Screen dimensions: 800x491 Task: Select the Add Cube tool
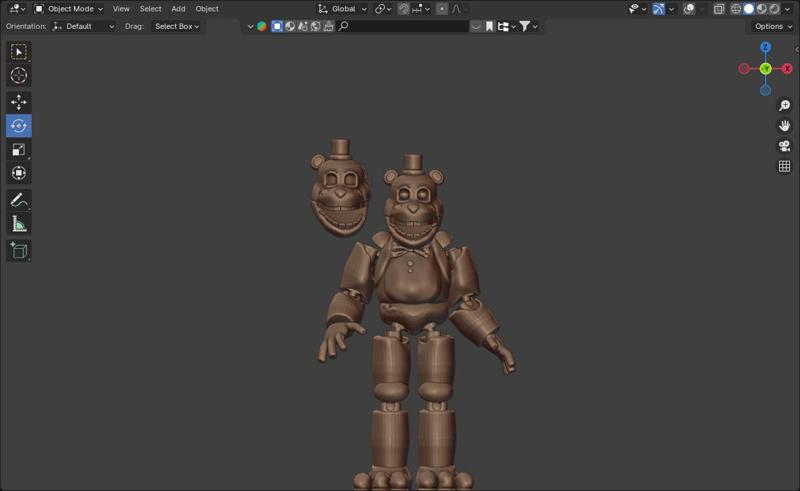coord(19,251)
